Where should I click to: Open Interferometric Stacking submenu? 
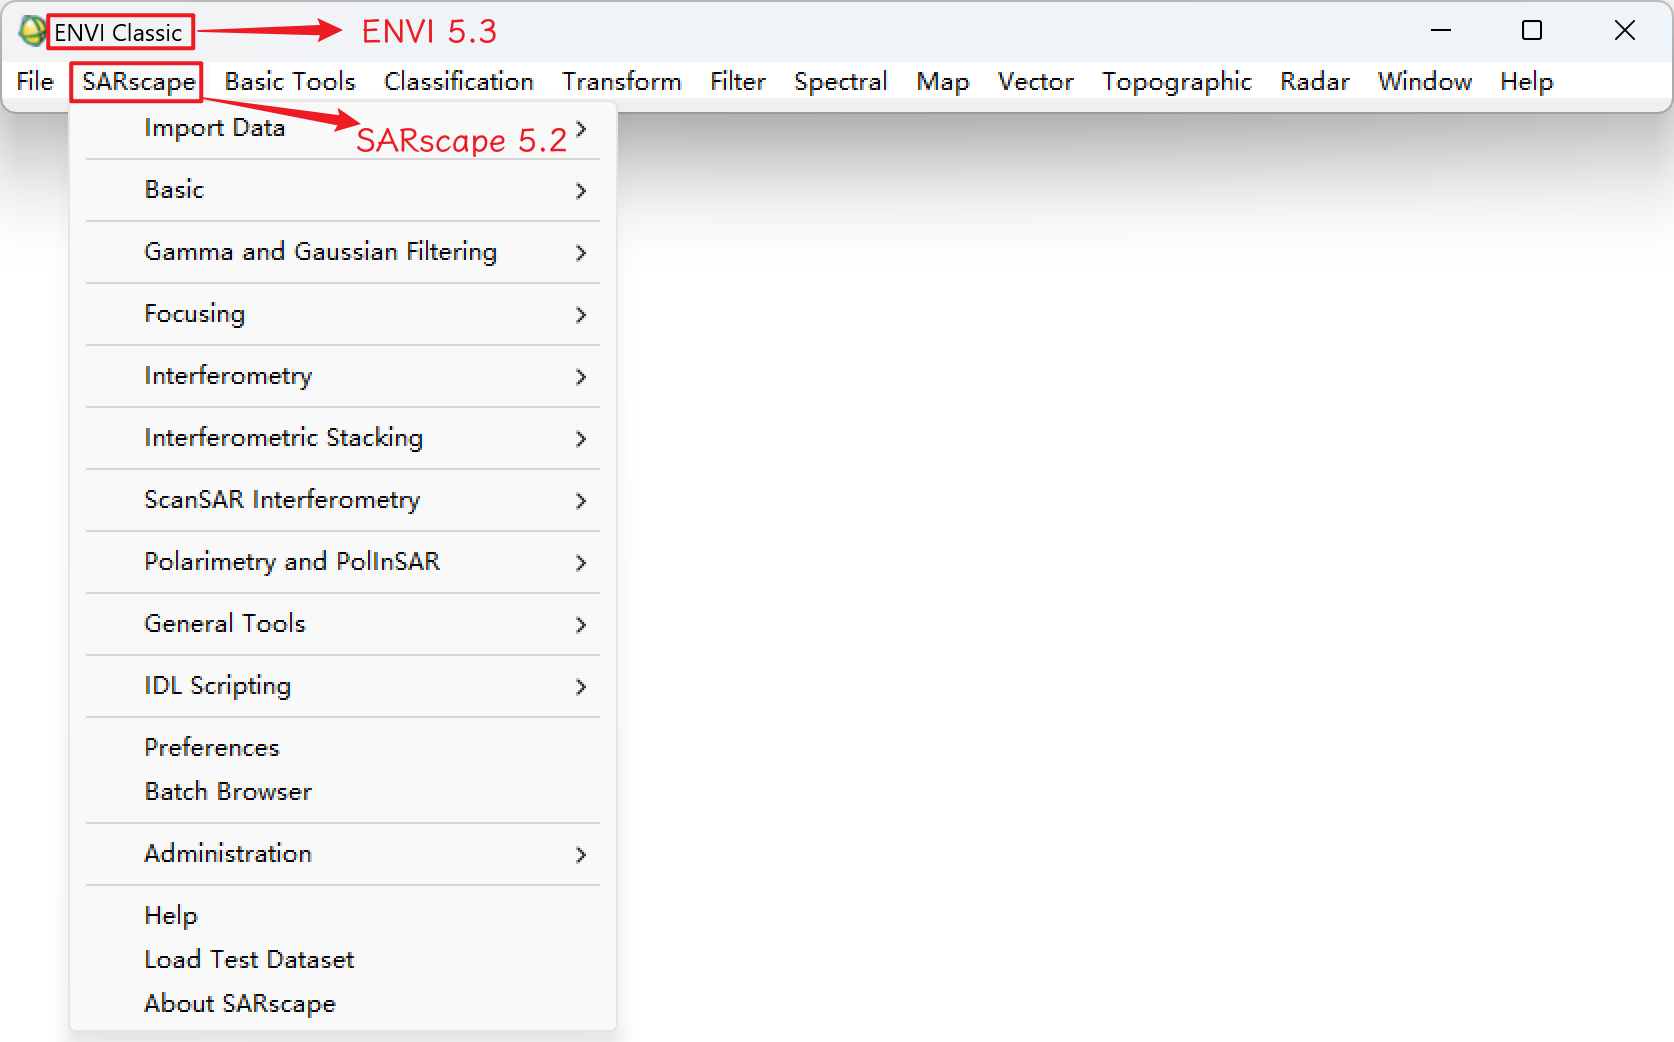coord(343,438)
